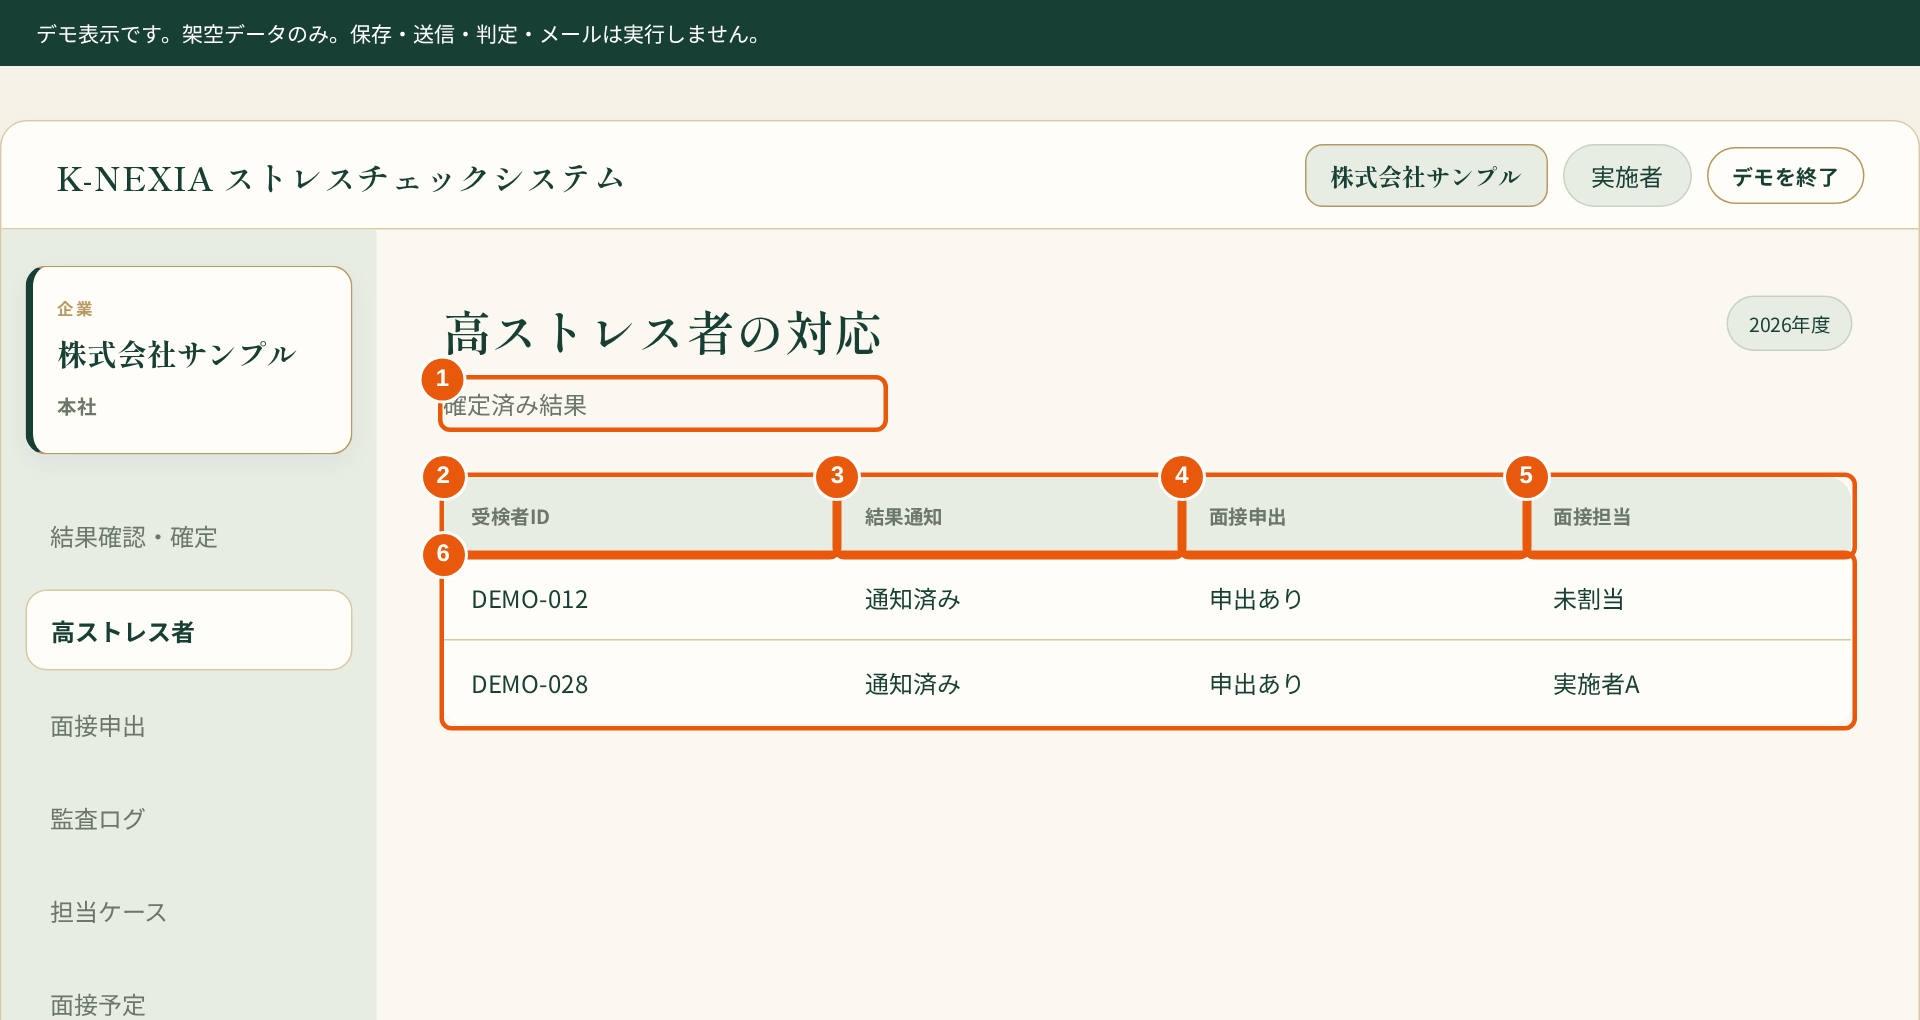Click the 高ストレス者の対応 page heading

point(663,333)
